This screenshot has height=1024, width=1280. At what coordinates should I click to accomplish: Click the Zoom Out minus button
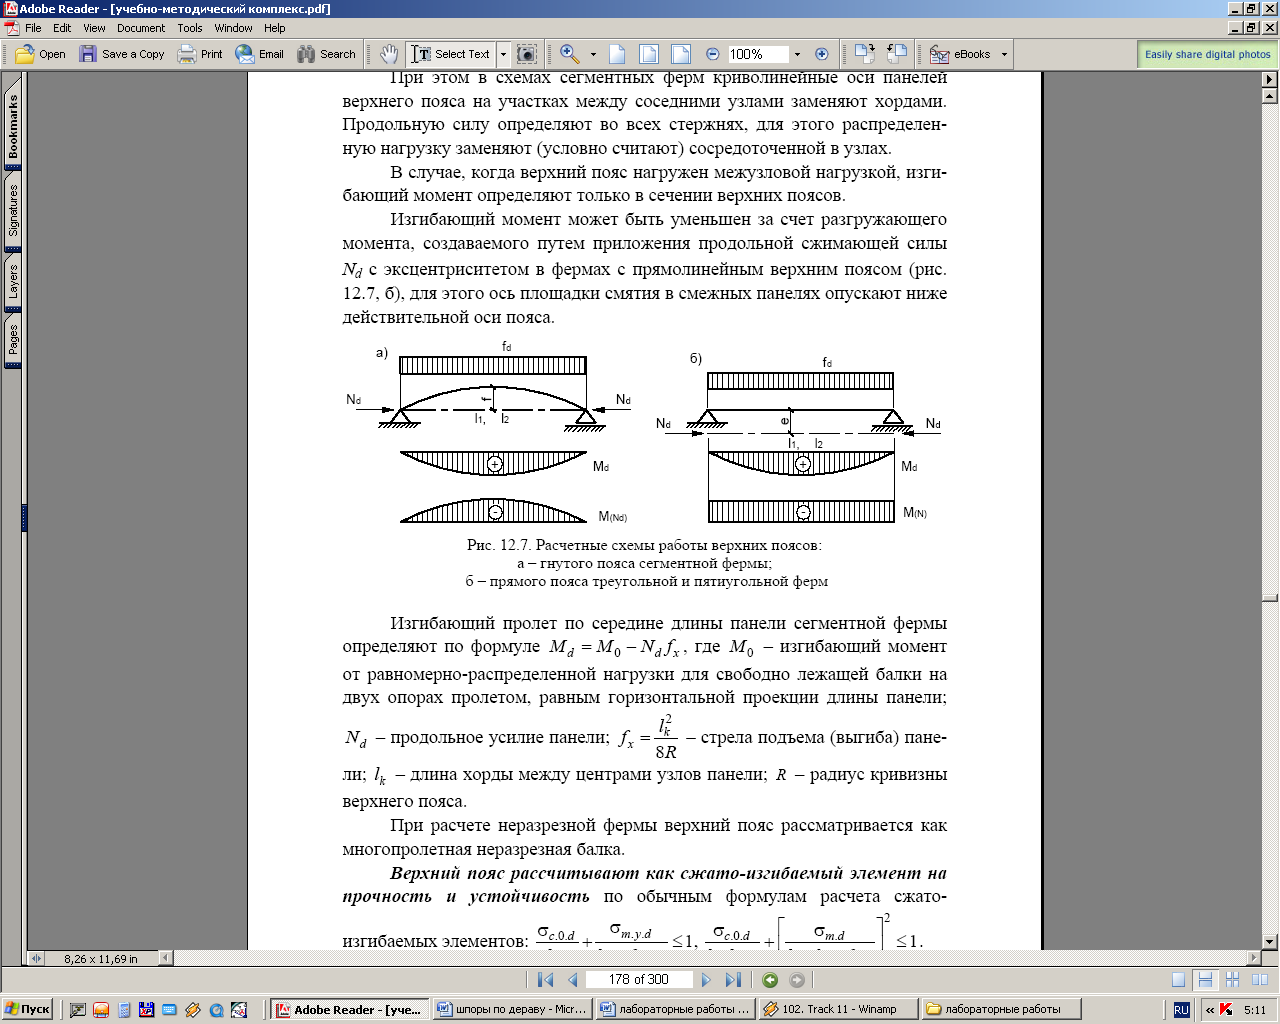(x=712, y=54)
